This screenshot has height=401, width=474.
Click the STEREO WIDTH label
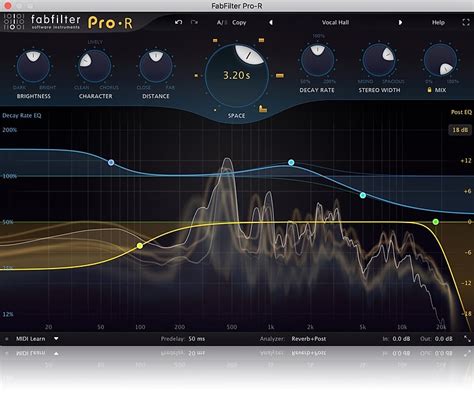(x=379, y=90)
